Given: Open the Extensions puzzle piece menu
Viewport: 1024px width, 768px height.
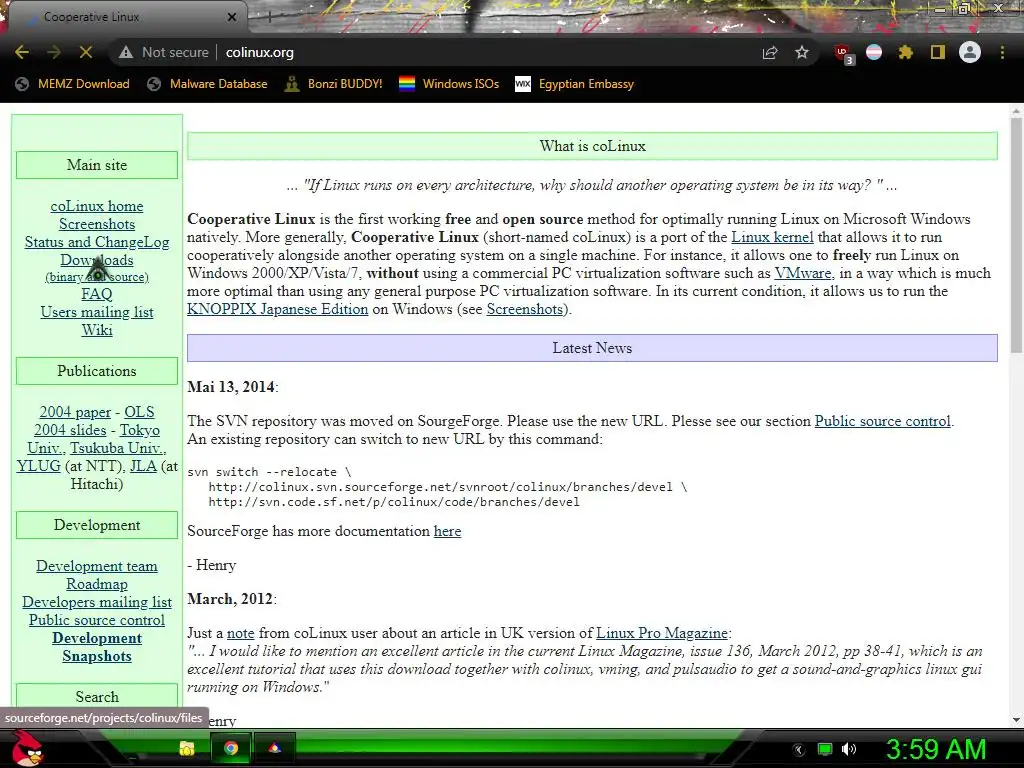Looking at the screenshot, I should pos(906,52).
